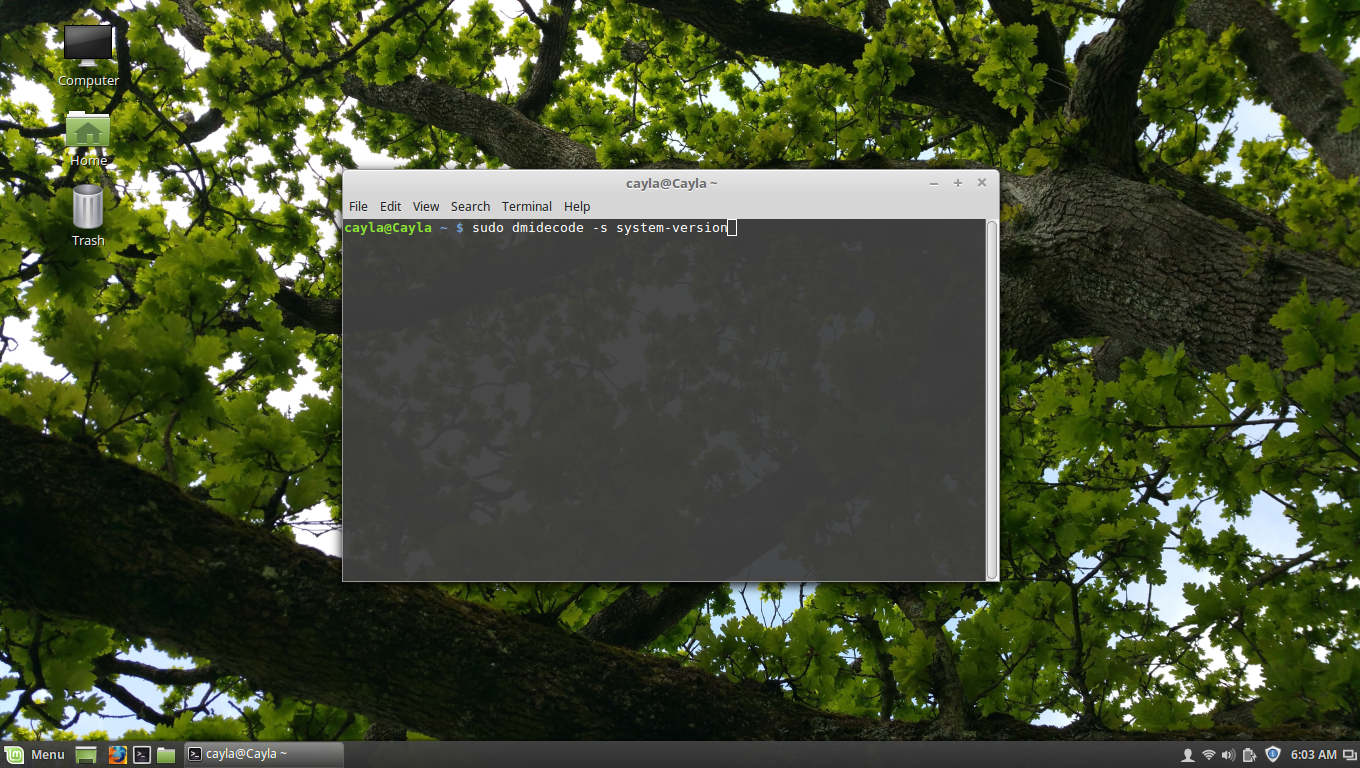Click the Show Desktop panel icon
The height and width of the screenshot is (768, 1360).
click(x=86, y=755)
